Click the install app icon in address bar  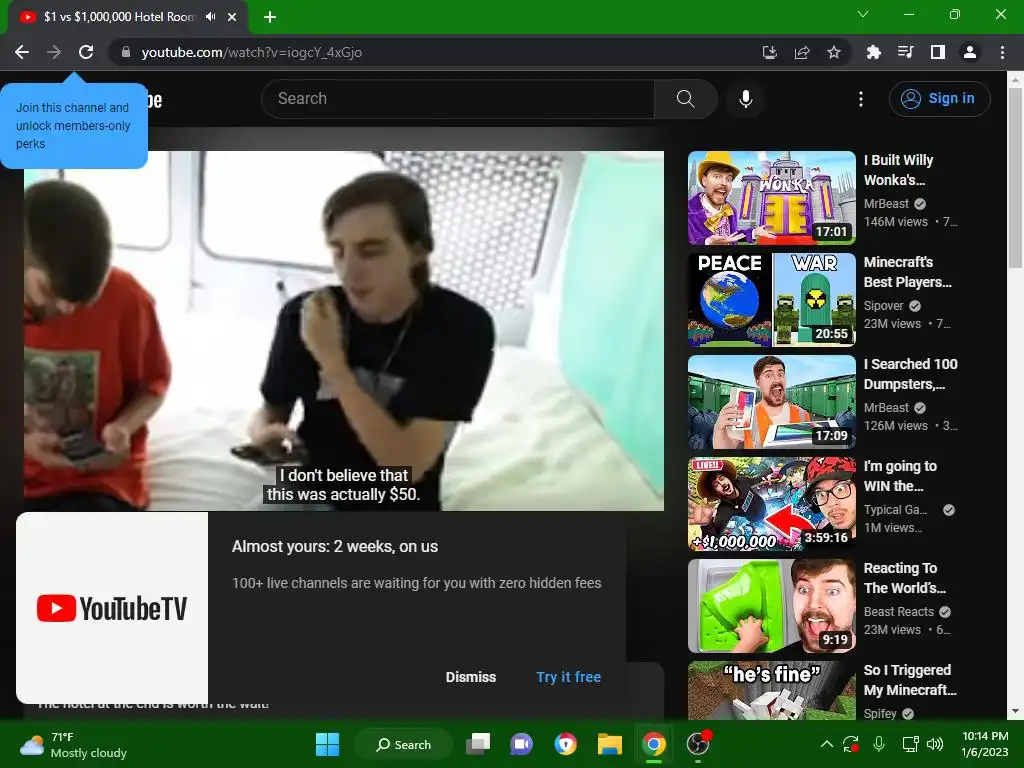770,52
